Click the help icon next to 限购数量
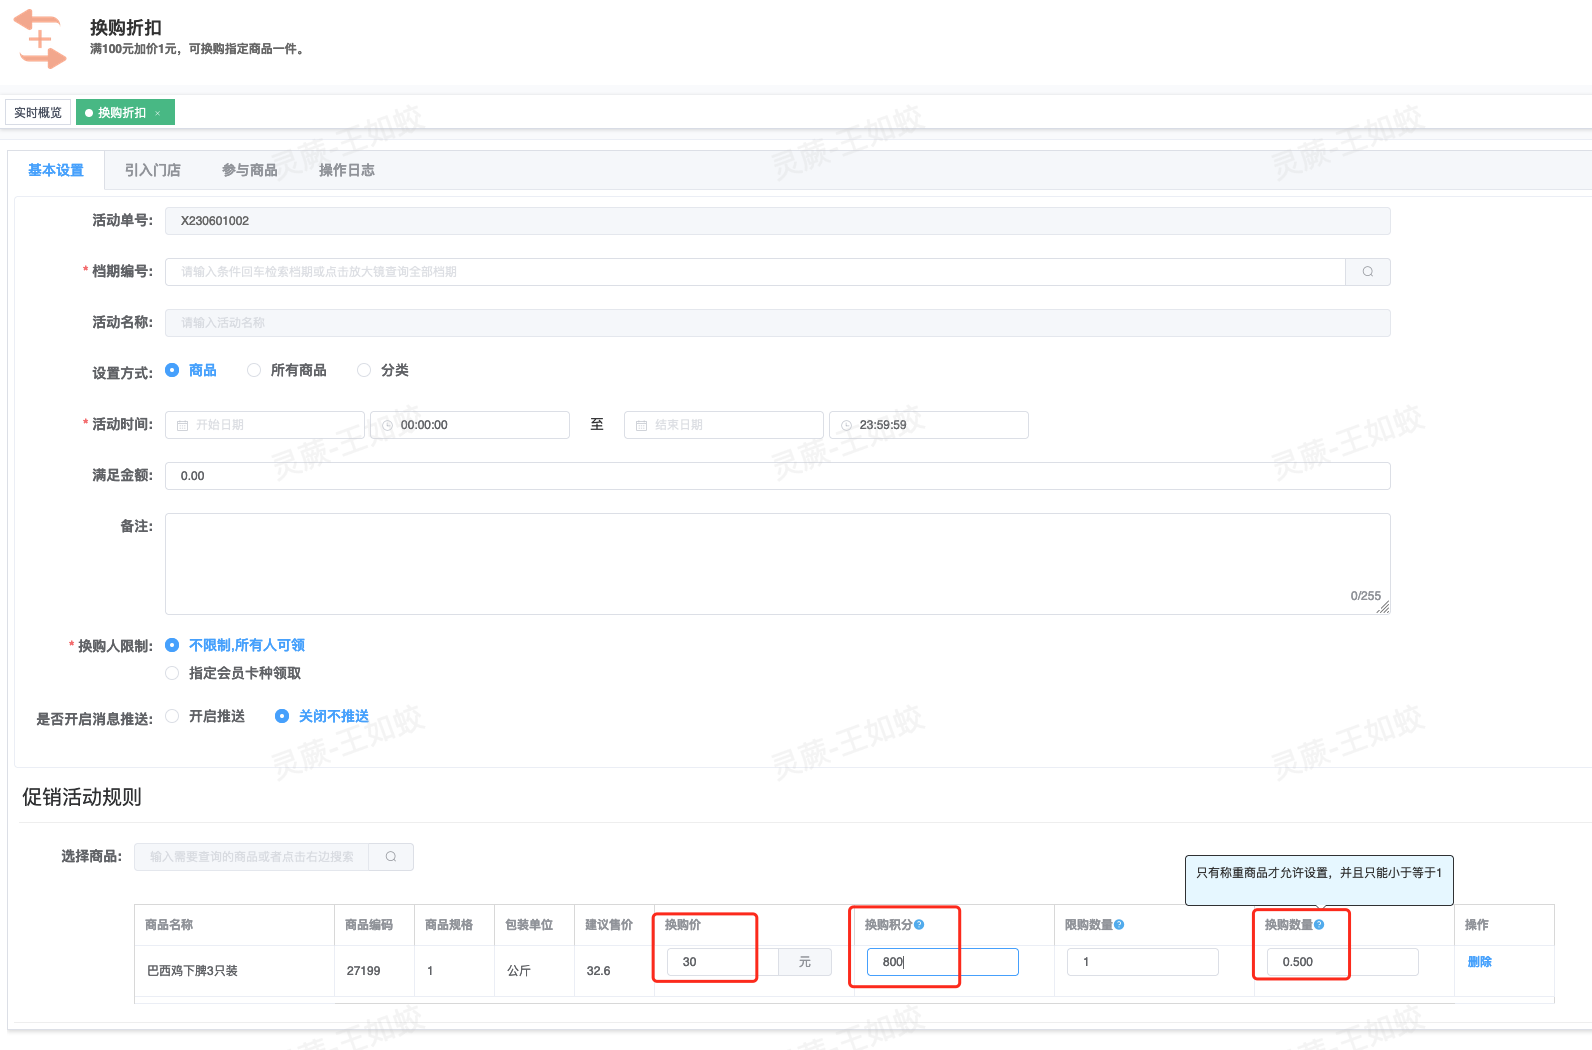This screenshot has width=1592, height=1050. tap(1119, 925)
